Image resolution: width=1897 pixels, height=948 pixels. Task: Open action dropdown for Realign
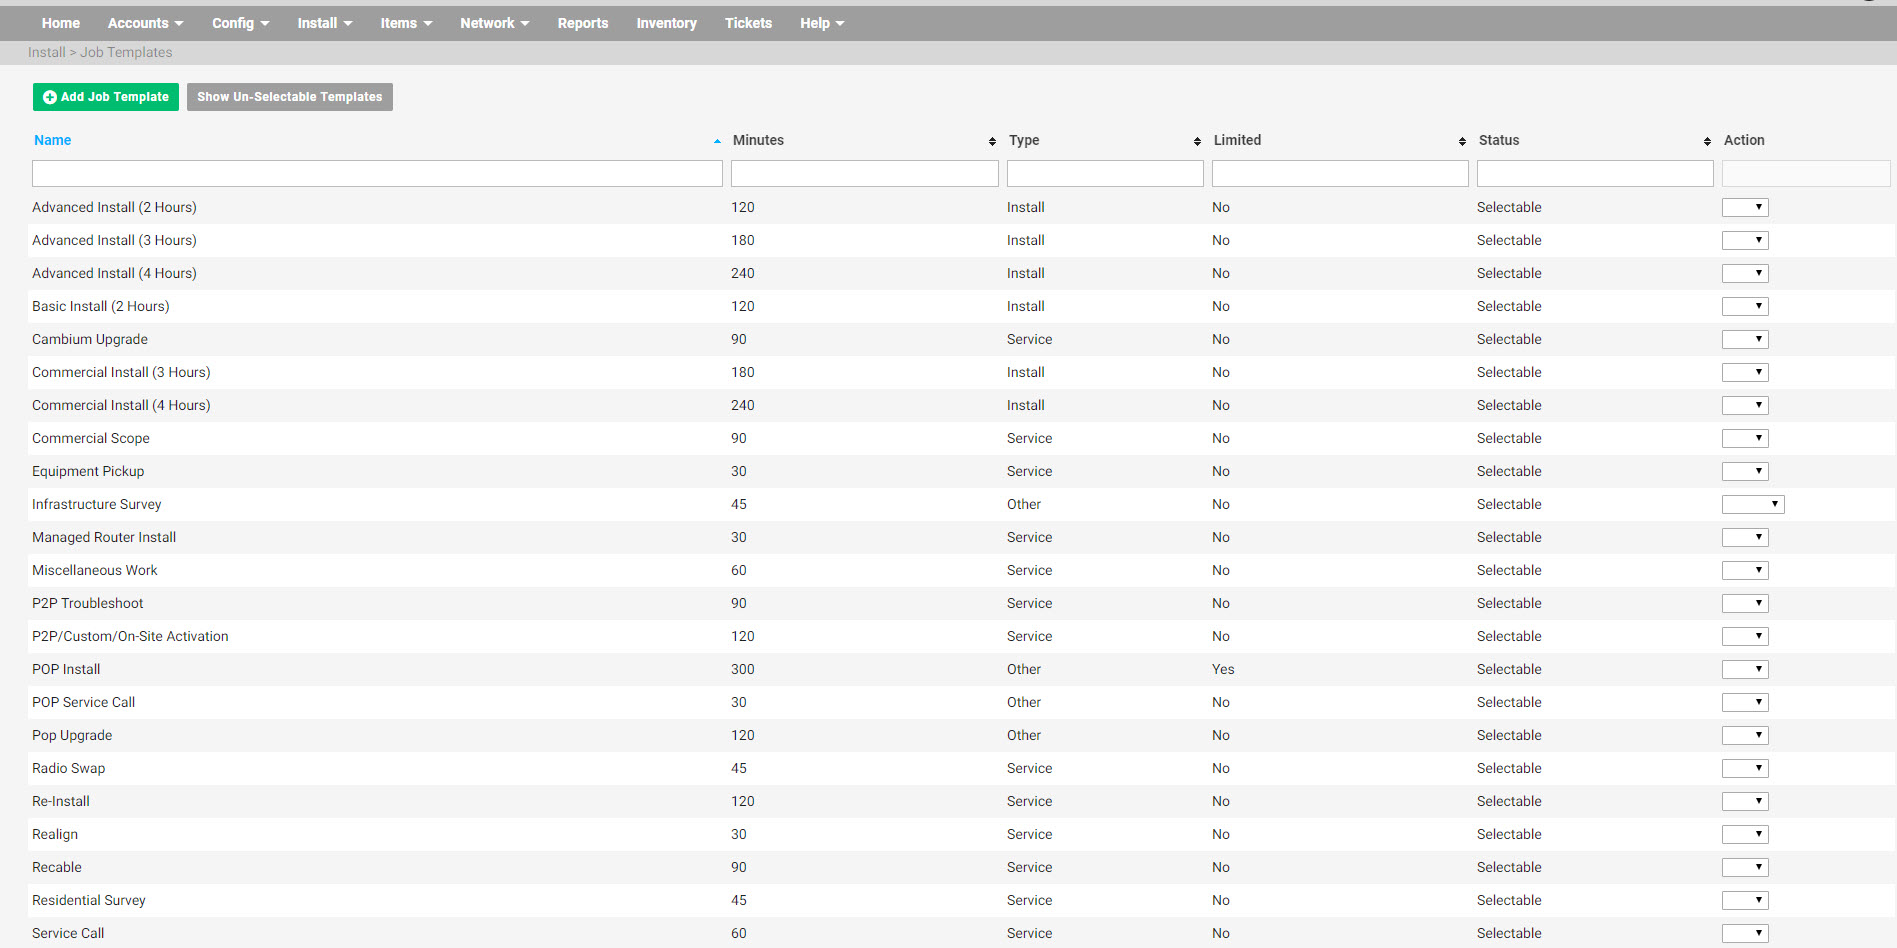pos(1745,834)
